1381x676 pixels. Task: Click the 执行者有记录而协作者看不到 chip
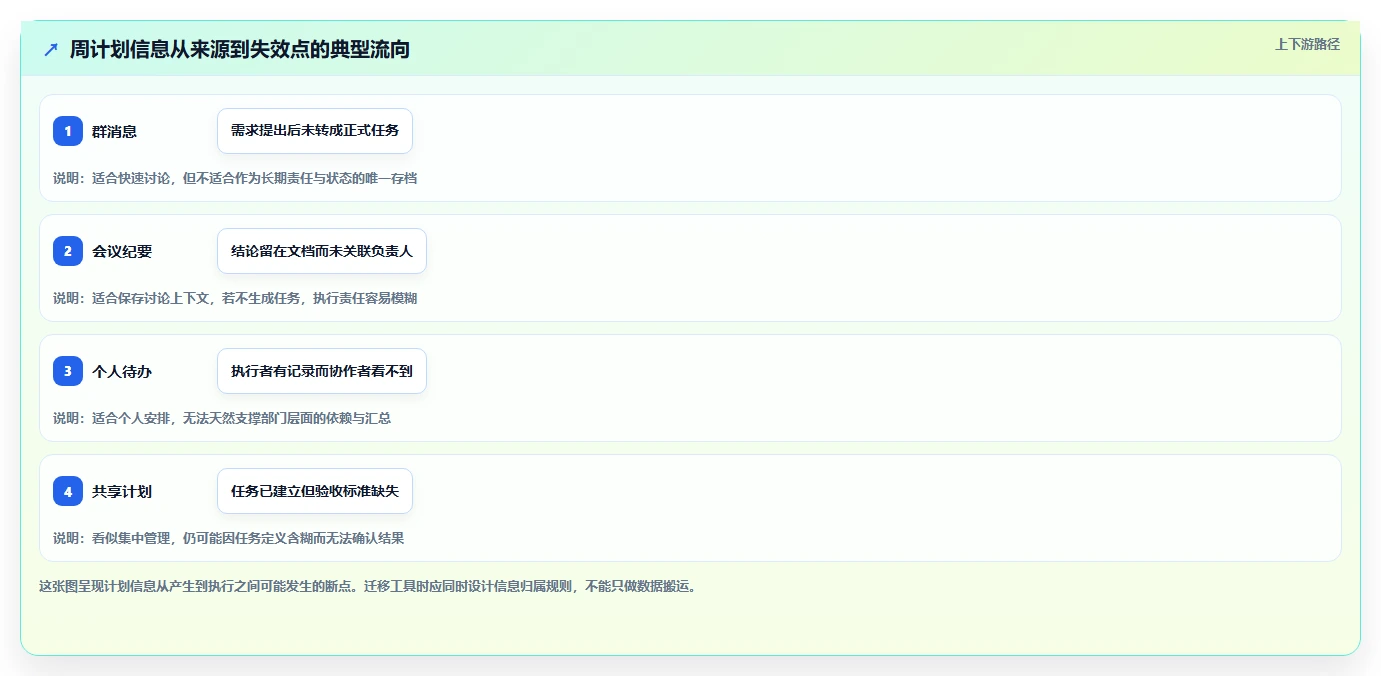[x=322, y=371]
